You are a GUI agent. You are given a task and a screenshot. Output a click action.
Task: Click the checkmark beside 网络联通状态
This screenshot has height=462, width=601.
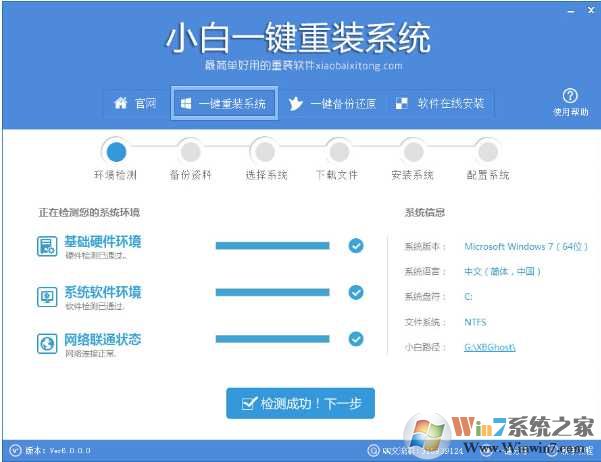[356, 339]
